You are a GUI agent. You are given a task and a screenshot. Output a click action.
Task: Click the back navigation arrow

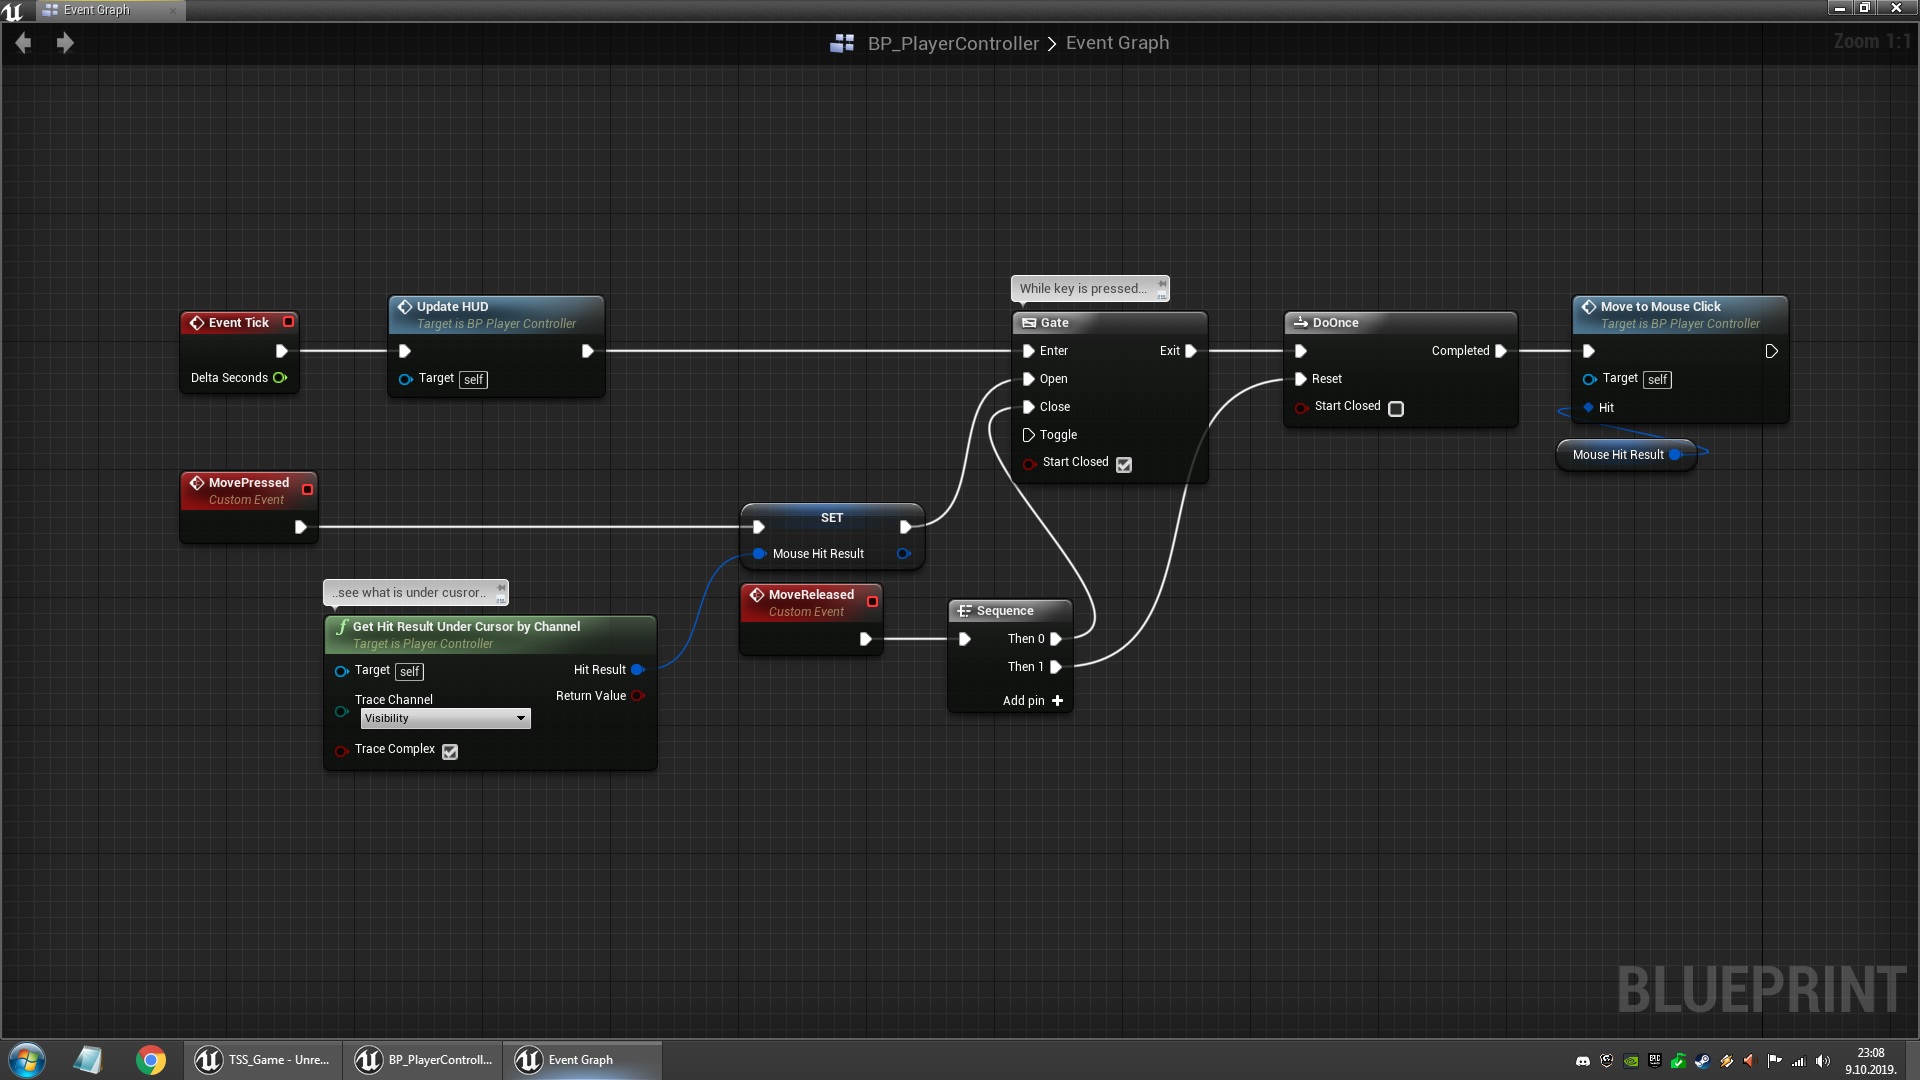pos(24,43)
